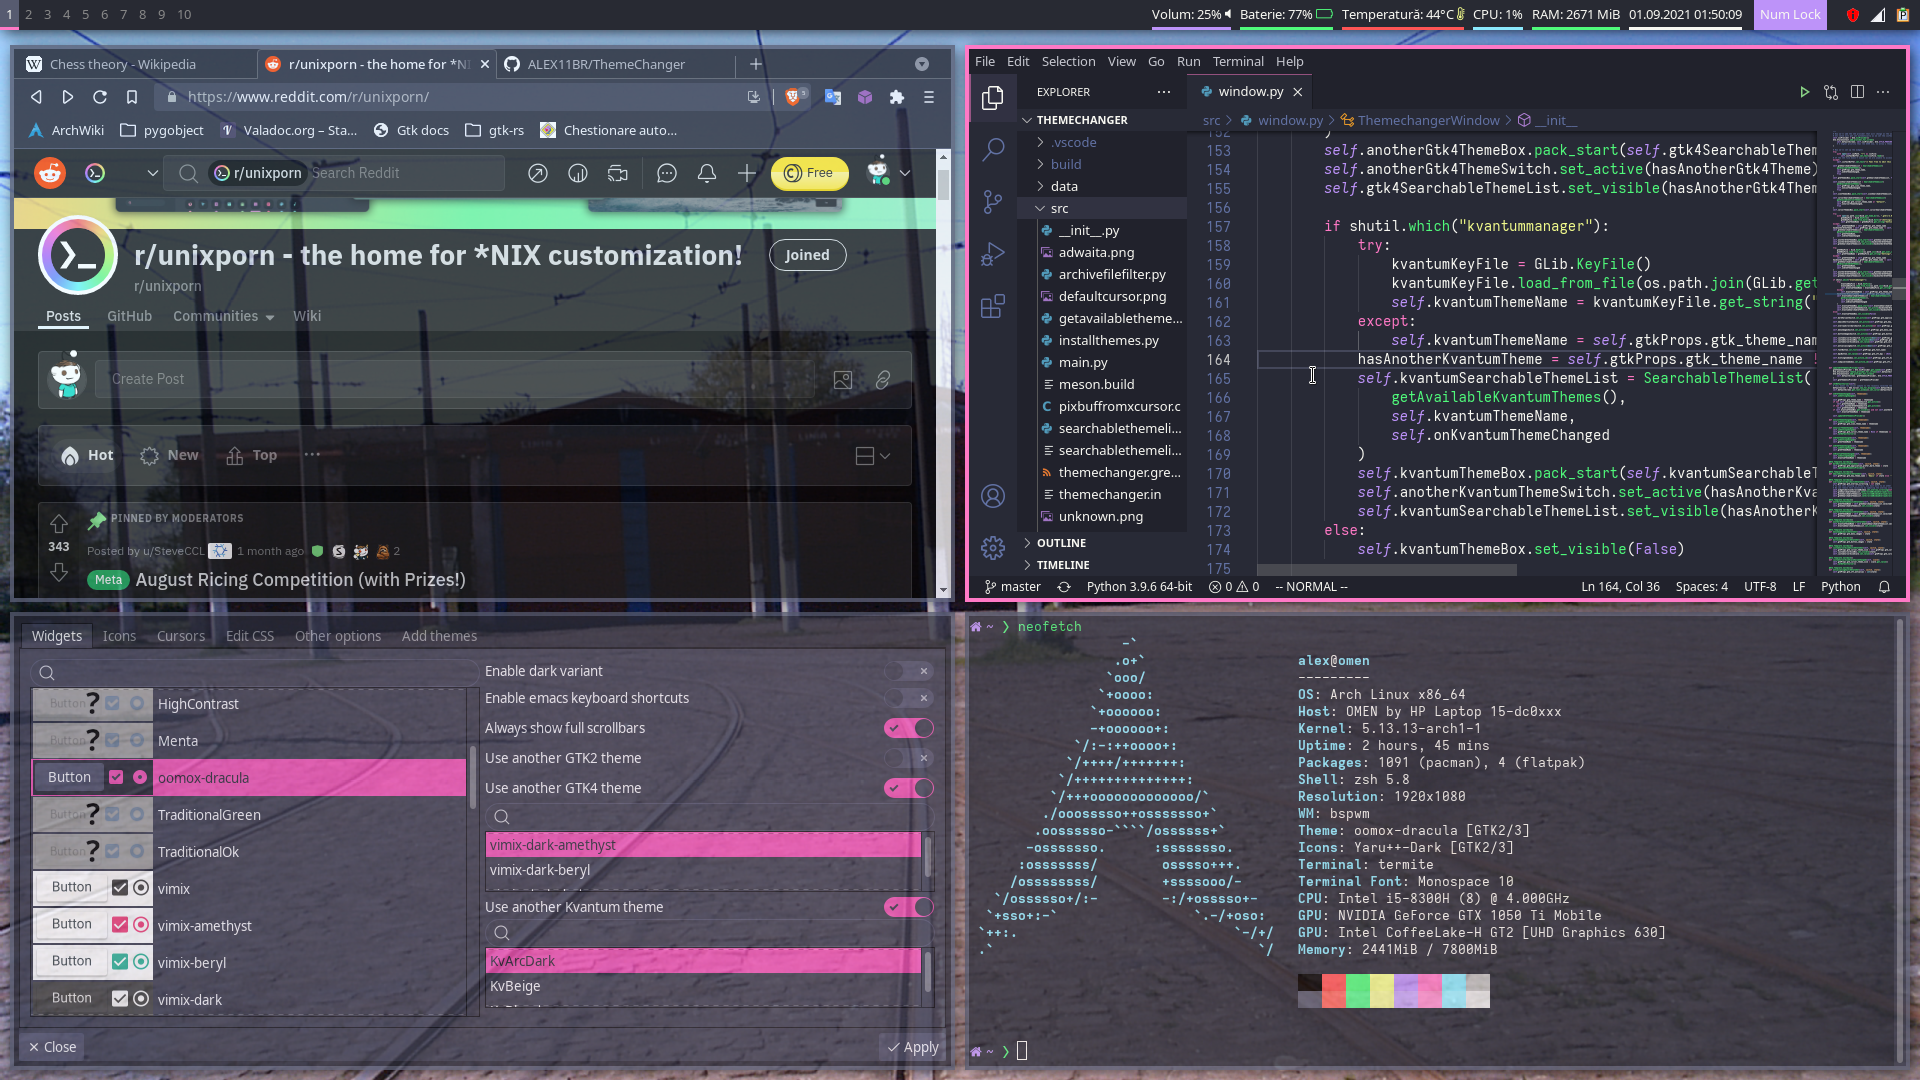Click the Settings gear icon in VS Code sidebar
This screenshot has width=1920, height=1080.
click(x=993, y=550)
